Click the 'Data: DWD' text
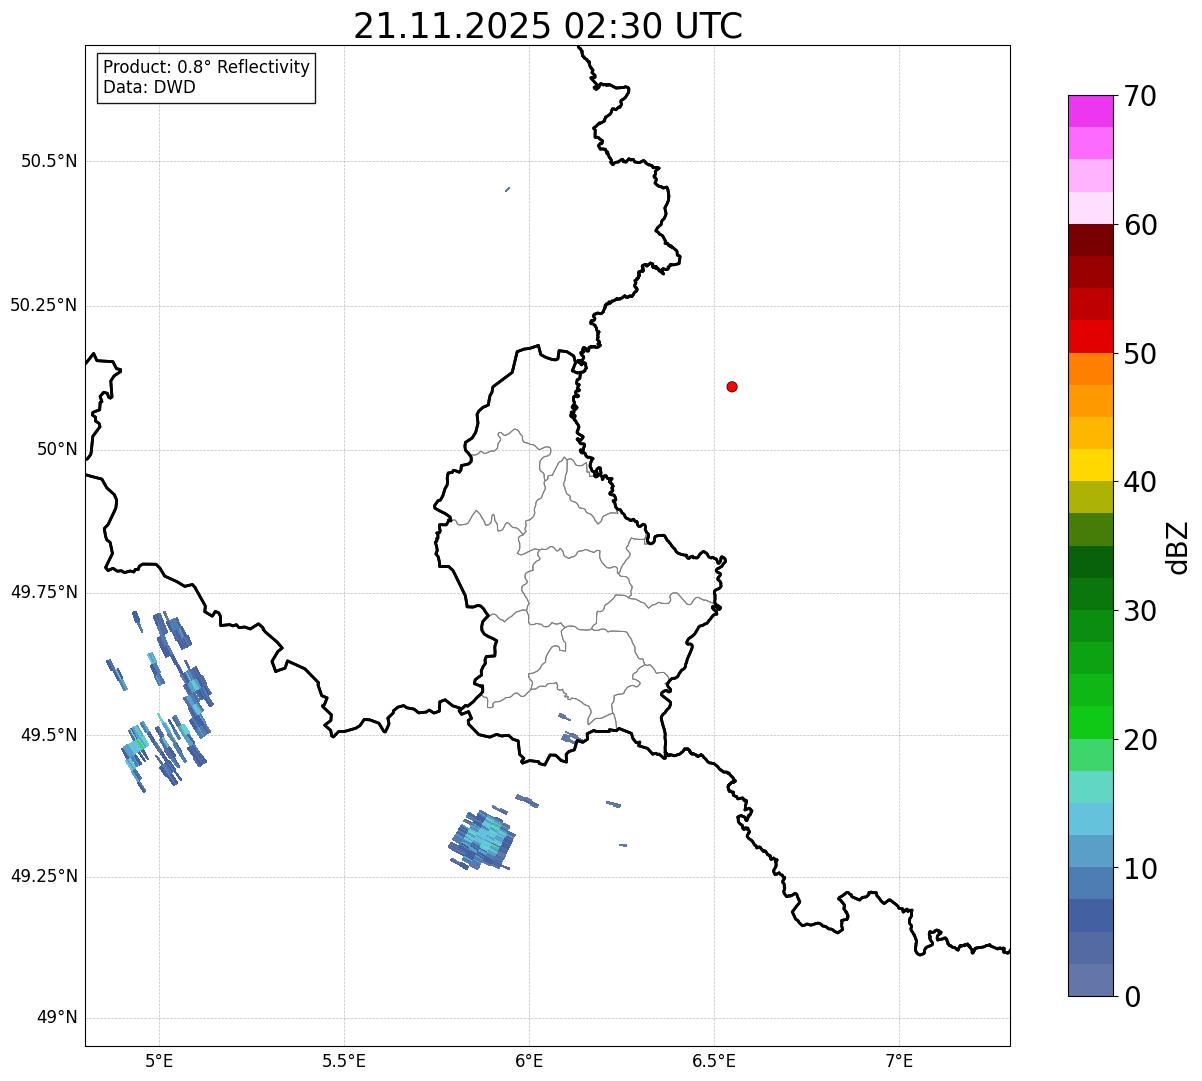Screen dimensions: 1202x1081 tap(150, 87)
